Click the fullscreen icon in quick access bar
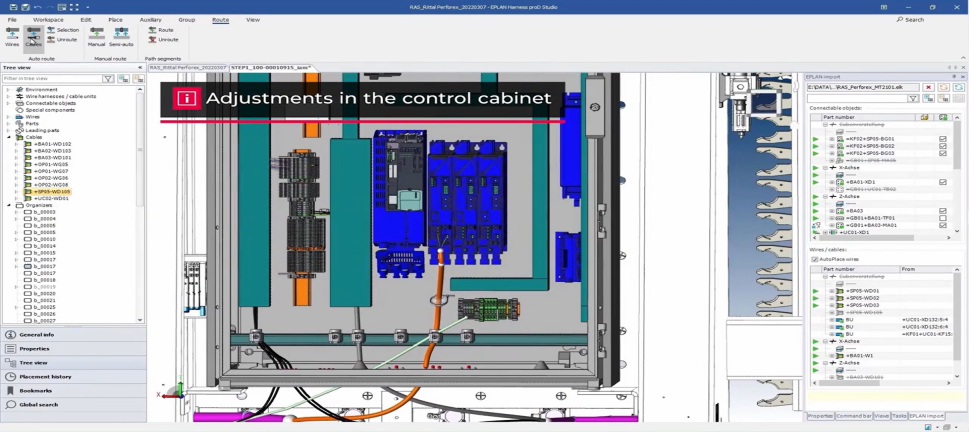The width and height of the screenshot is (970, 433). coord(74,7)
